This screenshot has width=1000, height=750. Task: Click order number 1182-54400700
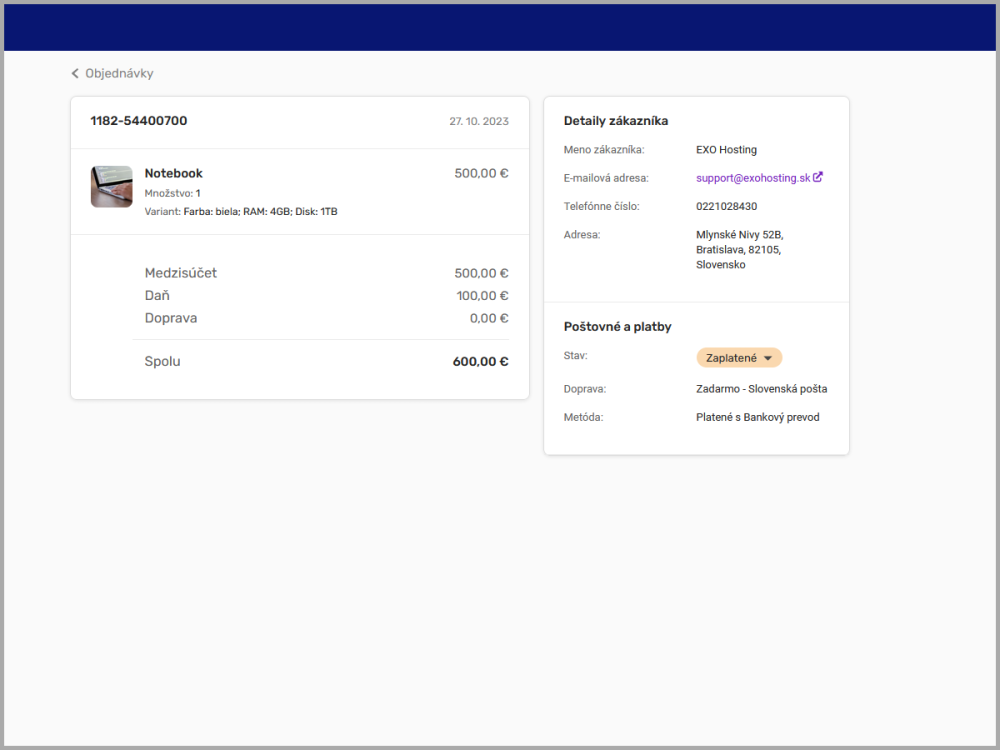coord(138,121)
